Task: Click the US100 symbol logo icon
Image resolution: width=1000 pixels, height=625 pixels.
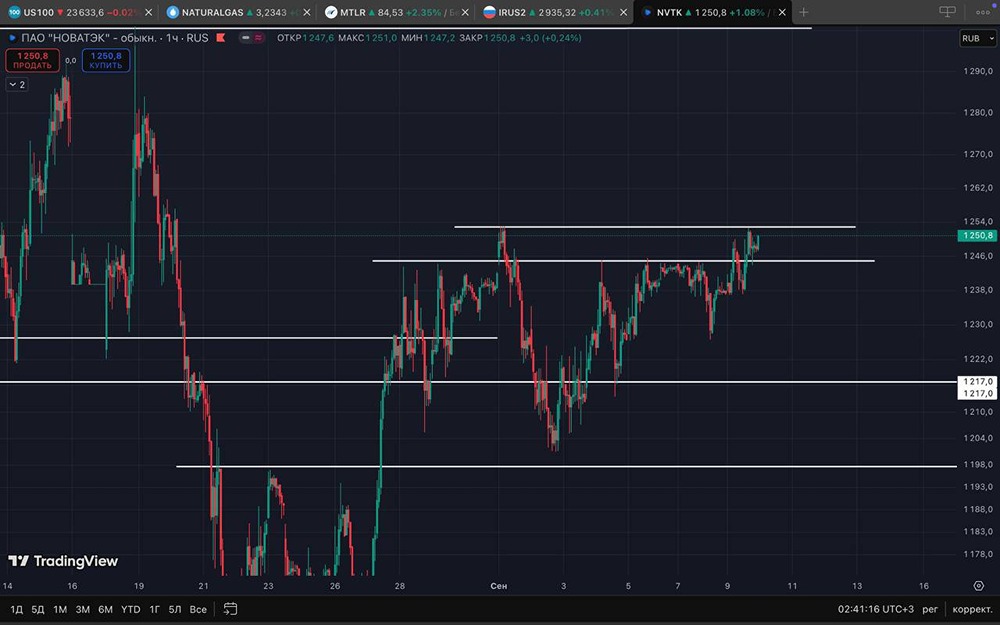Action: (x=14, y=12)
